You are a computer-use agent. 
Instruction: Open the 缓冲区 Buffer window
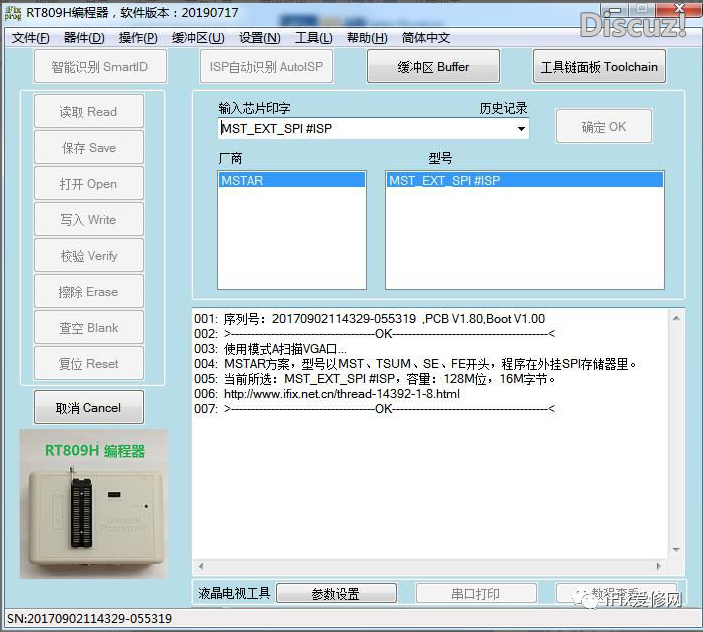coord(433,66)
